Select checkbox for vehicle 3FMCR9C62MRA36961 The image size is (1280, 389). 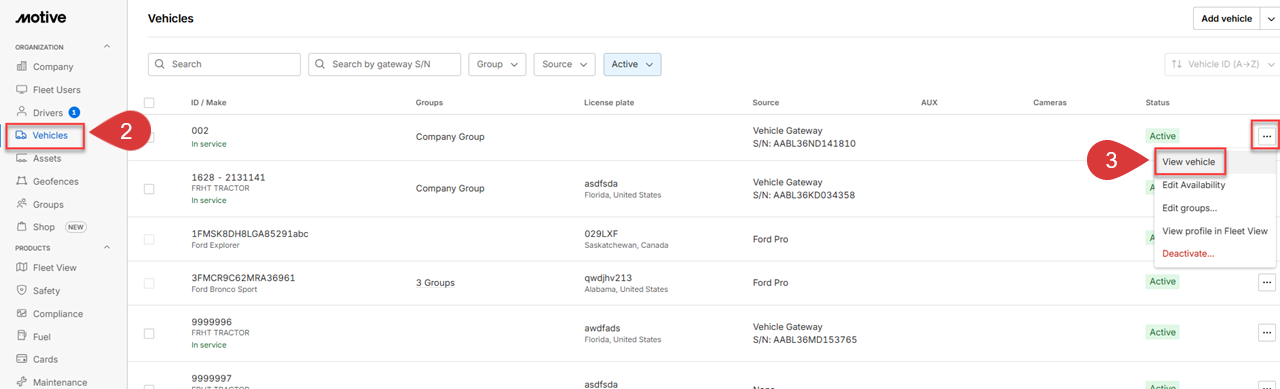coord(149,283)
